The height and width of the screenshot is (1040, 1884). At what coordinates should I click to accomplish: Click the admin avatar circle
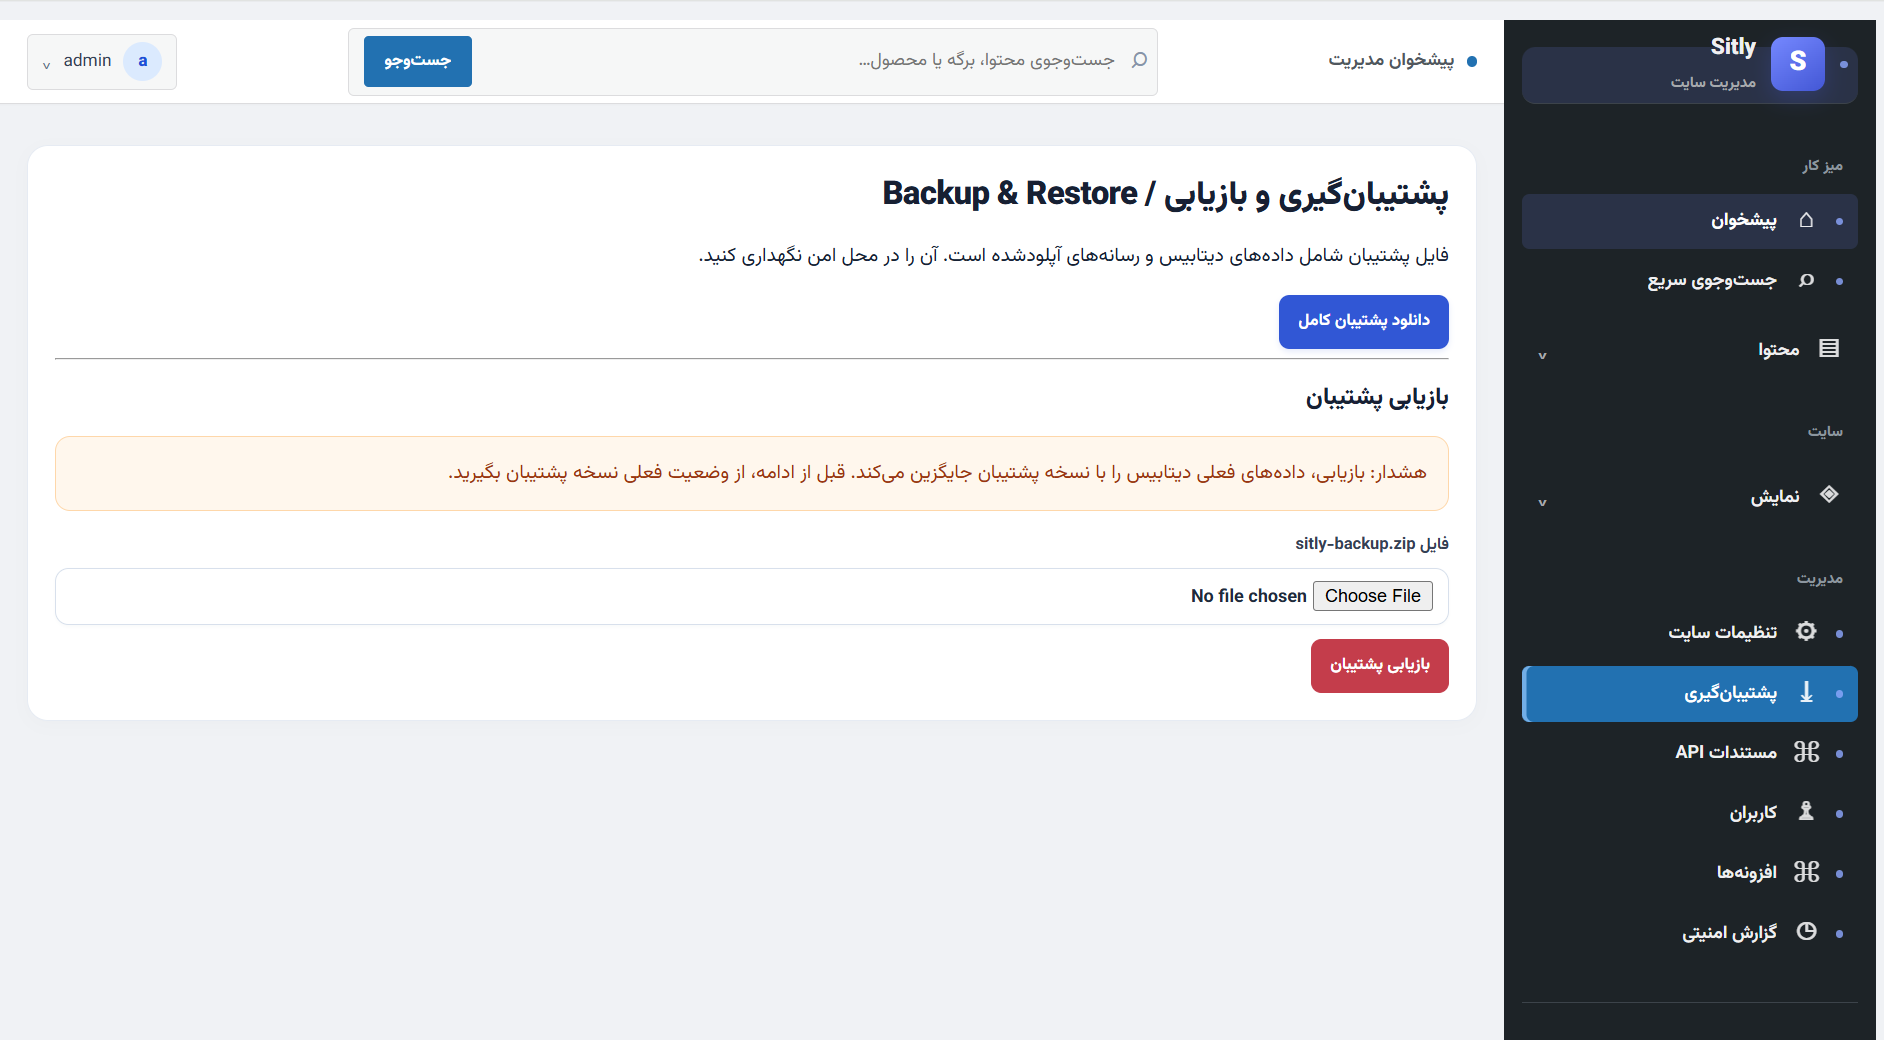click(x=142, y=62)
